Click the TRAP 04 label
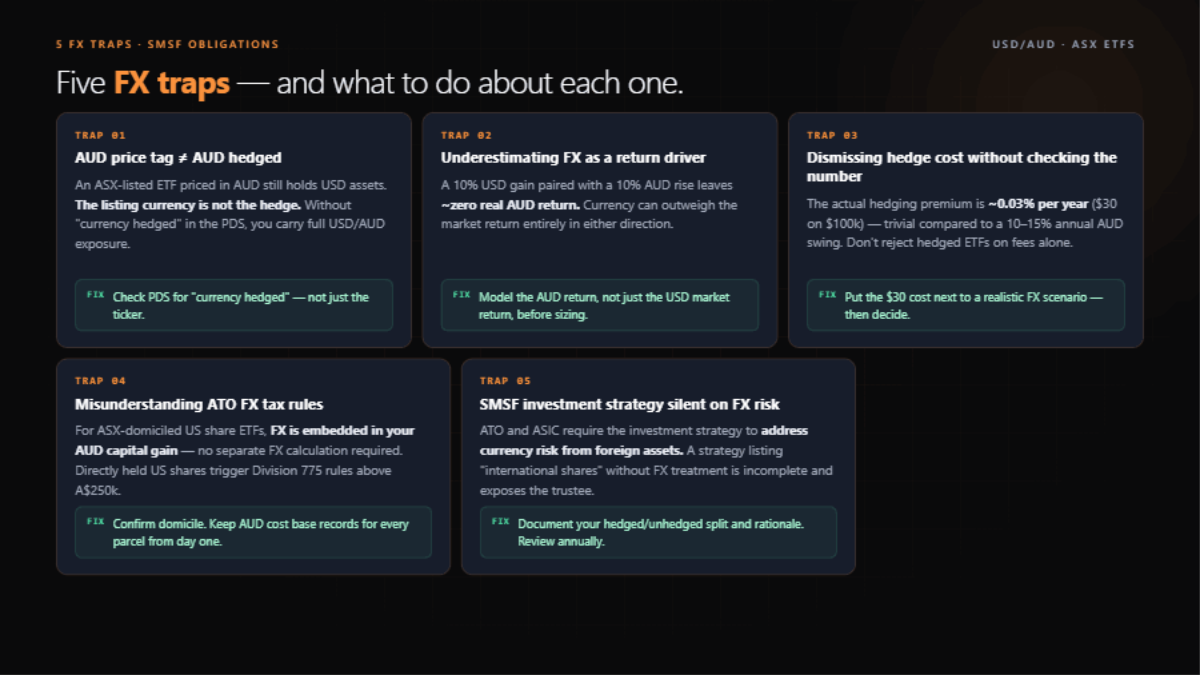Viewport: 1200px width, 675px height. tap(101, 381)
